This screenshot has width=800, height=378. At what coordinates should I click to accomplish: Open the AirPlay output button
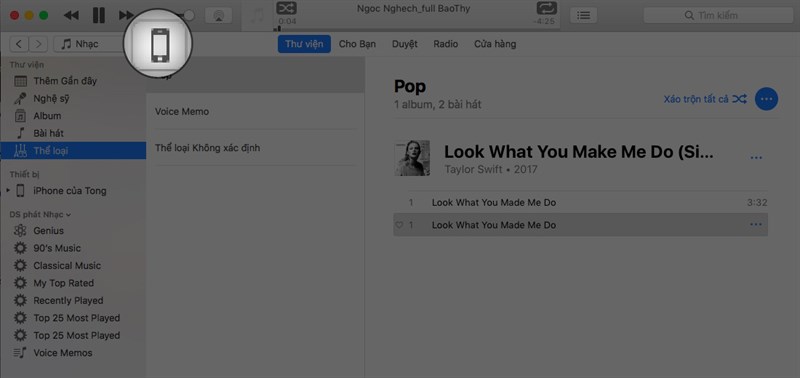(218, 15)
